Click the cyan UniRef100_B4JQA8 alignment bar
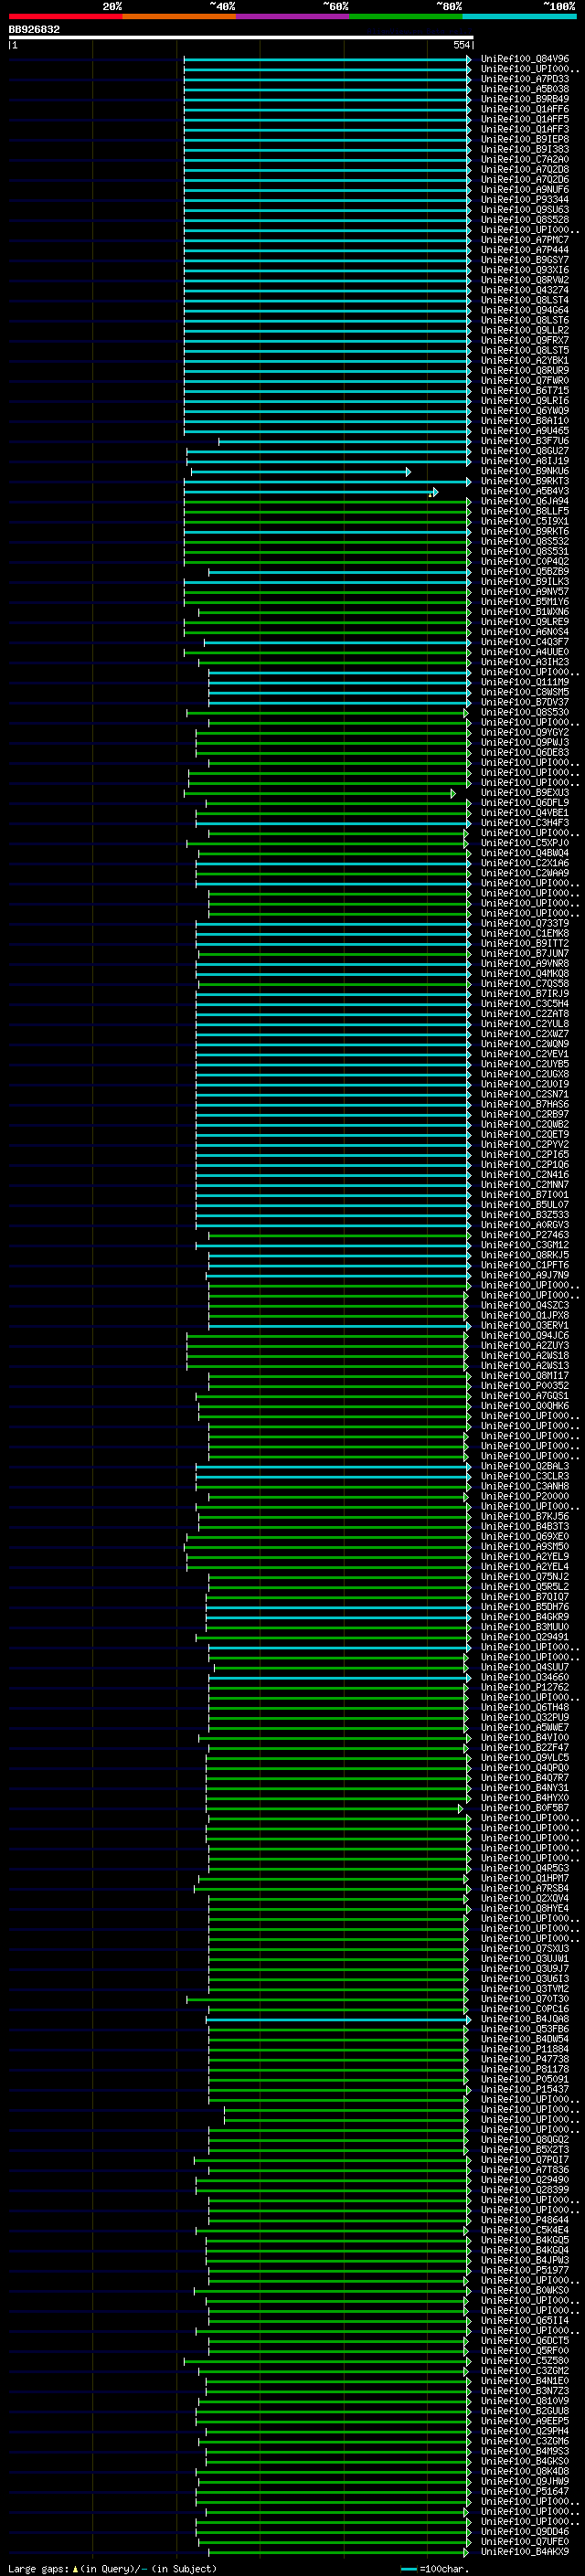The height and width of the screenshot is (2576, 585). pos(338,2019)
